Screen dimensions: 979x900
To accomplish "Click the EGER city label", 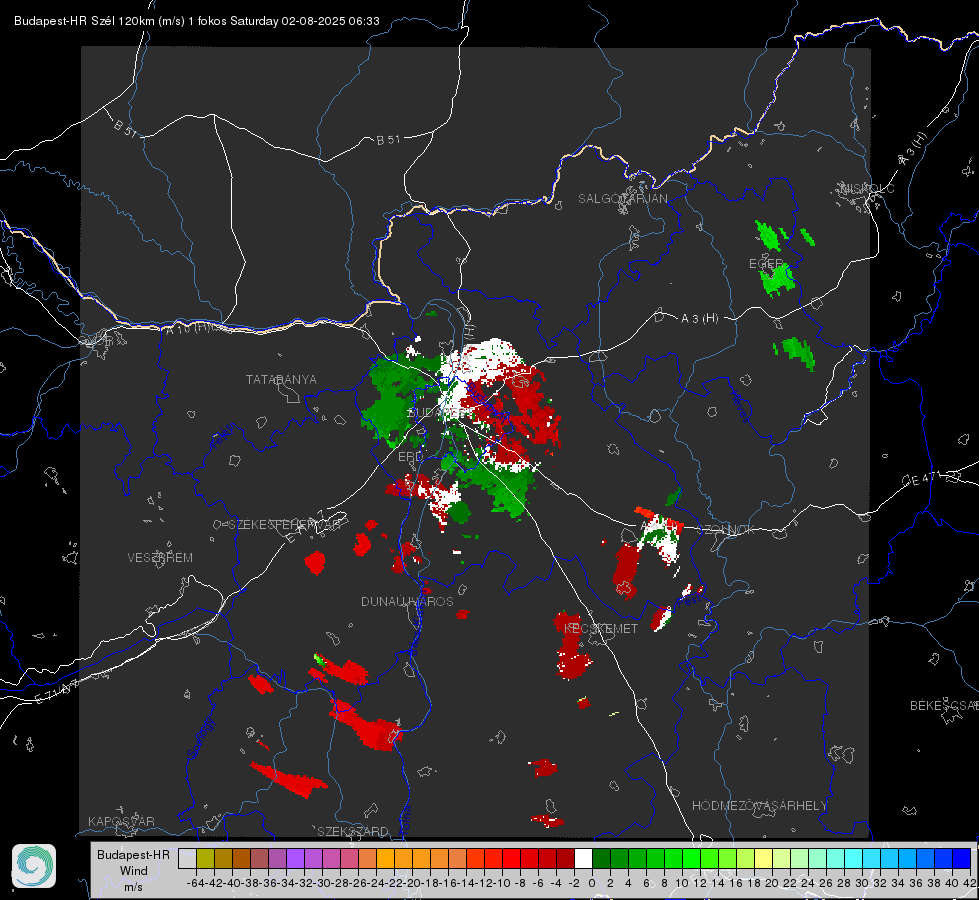I will coord(766,264).
